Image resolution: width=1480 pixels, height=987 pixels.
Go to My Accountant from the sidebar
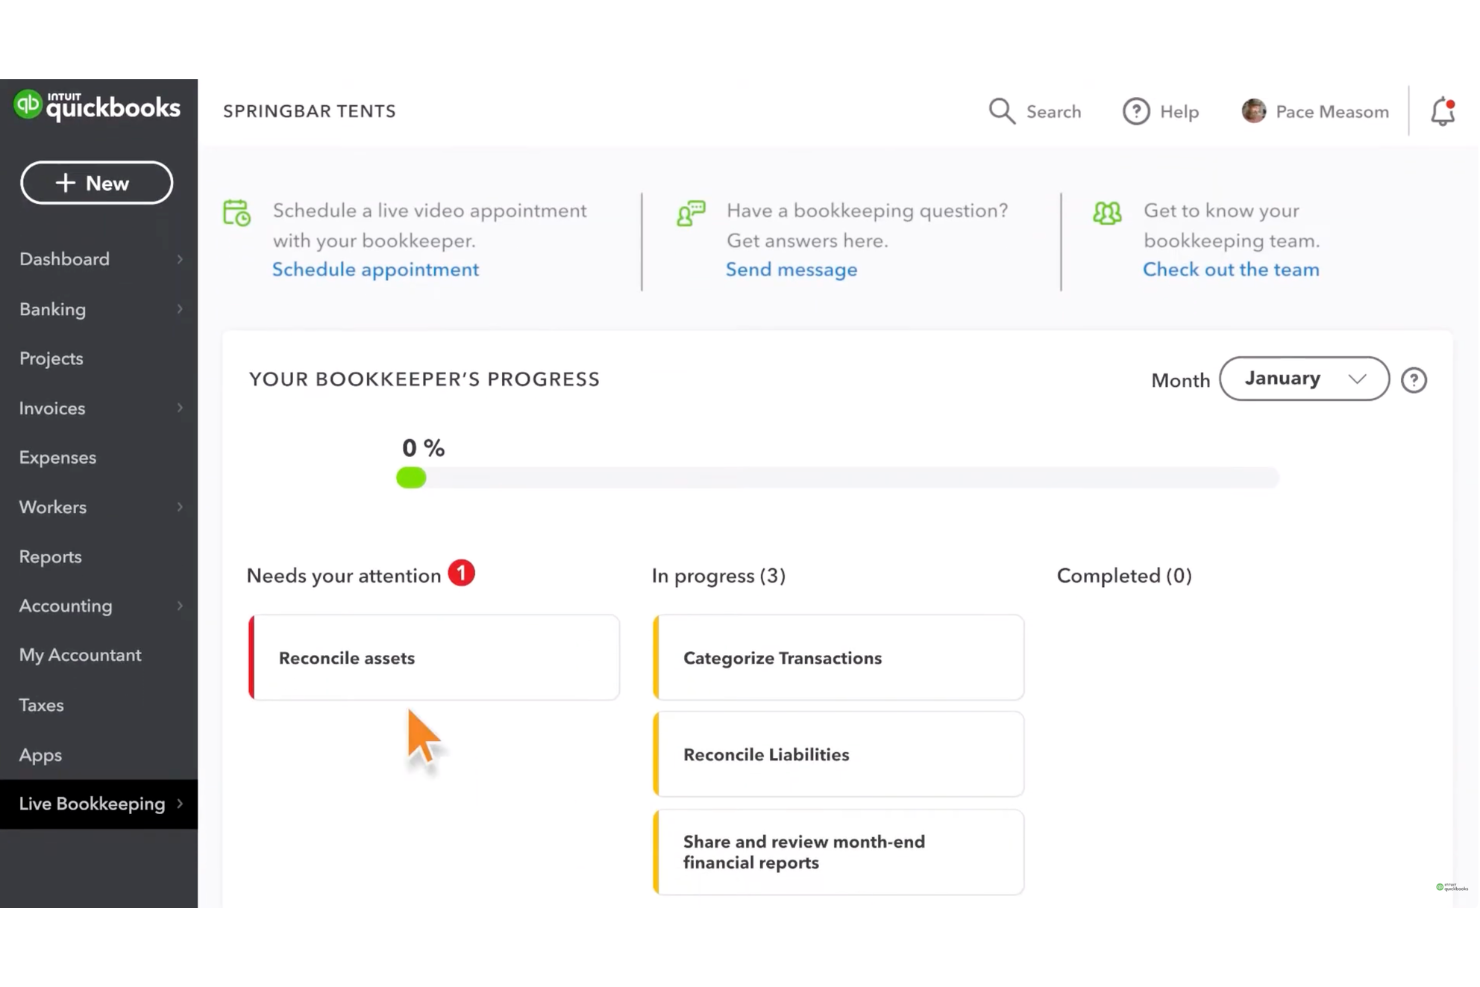pos(80,654)
